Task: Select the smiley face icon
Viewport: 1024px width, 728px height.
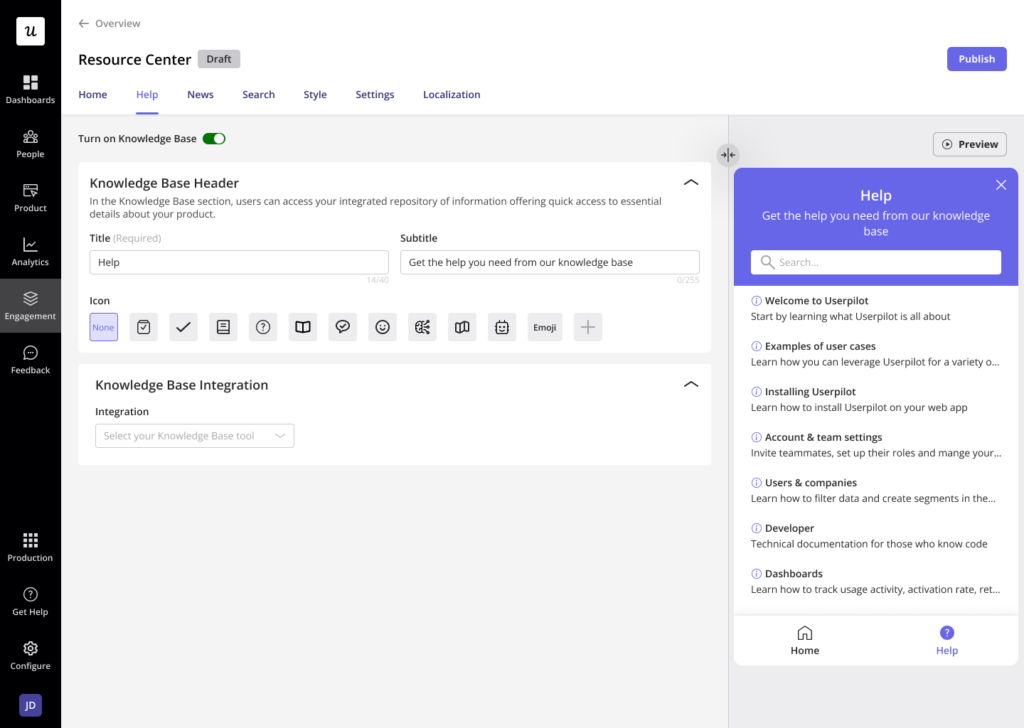Action: (382, 327)
